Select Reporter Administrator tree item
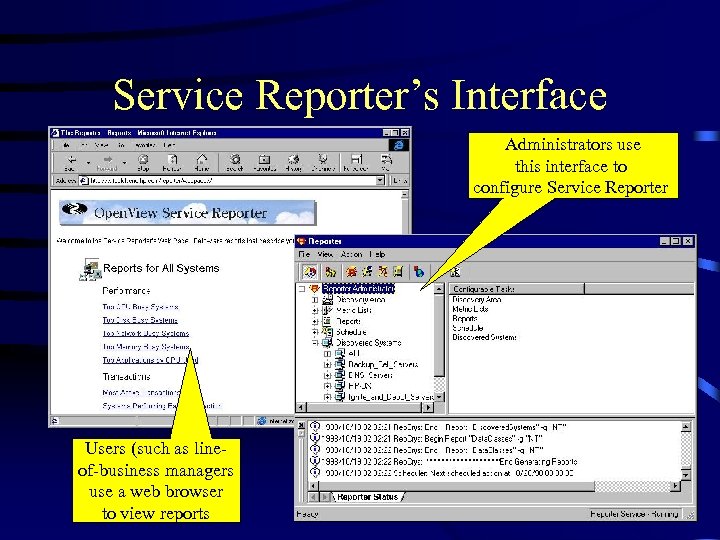720x540 pixels. pyautogui.click(x=358, y=289)
